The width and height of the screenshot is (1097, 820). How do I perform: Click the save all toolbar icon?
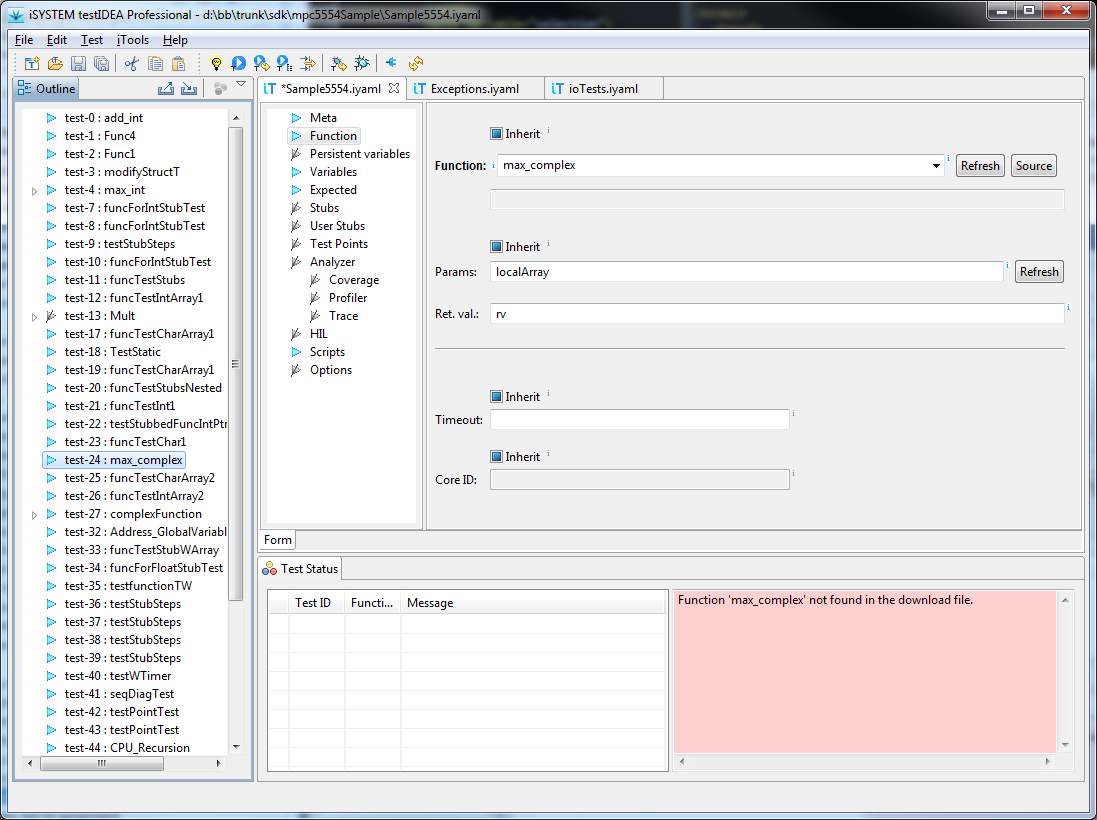point(101,64)
